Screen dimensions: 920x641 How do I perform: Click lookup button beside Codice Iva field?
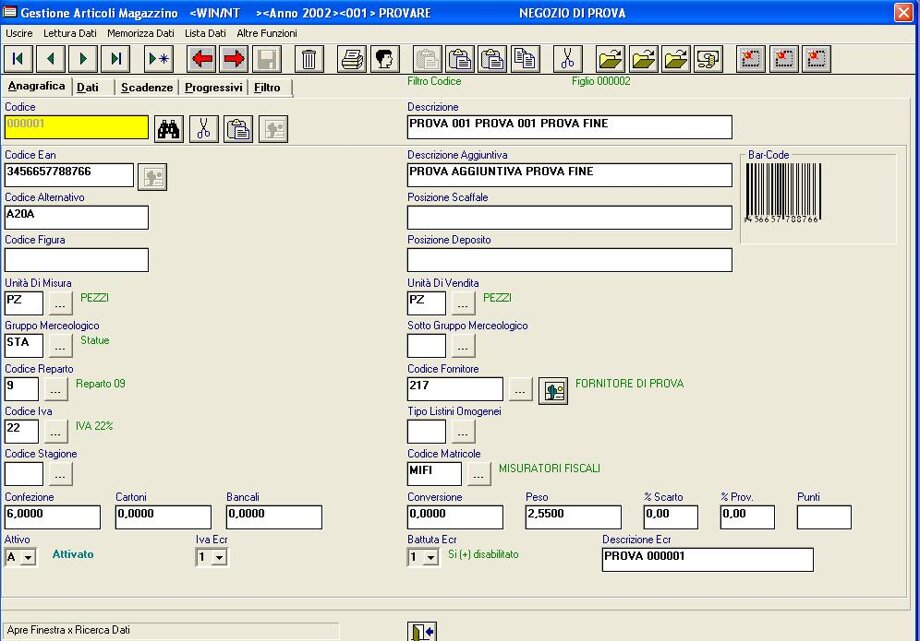coord(56,432)
